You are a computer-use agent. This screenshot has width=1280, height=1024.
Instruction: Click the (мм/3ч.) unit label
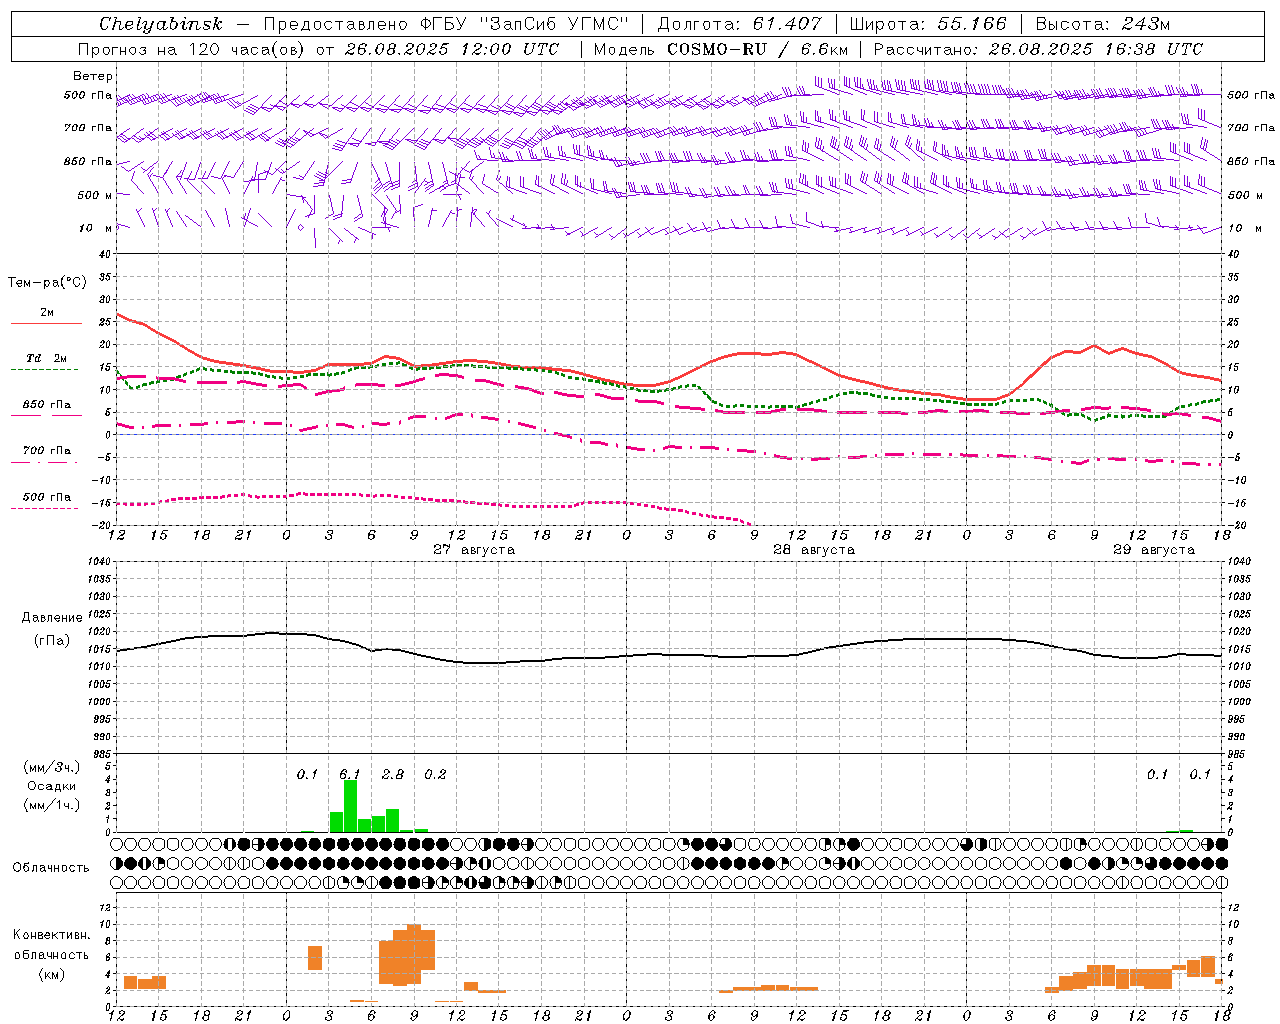(x=52, y=767)
